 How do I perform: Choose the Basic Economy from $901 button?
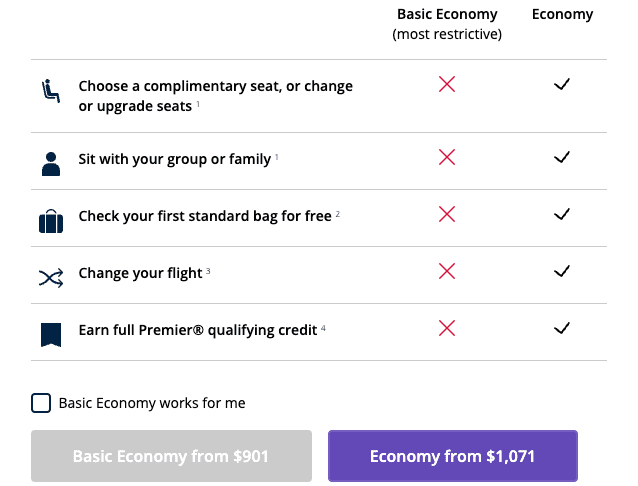171,456
